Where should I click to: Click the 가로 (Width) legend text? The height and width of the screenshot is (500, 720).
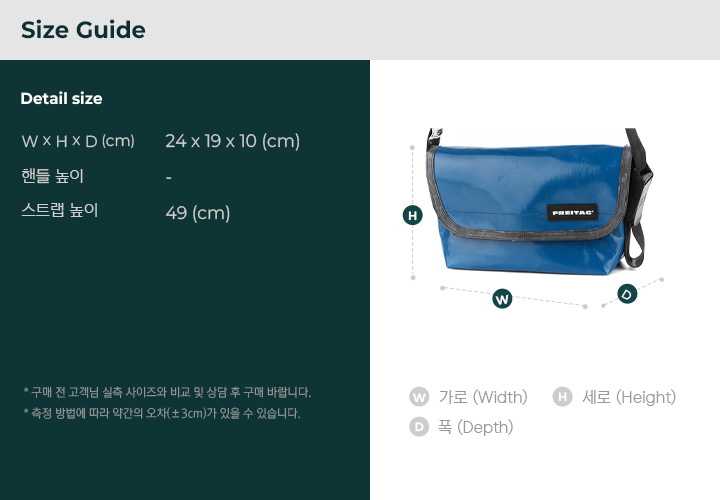coord(483,397)
